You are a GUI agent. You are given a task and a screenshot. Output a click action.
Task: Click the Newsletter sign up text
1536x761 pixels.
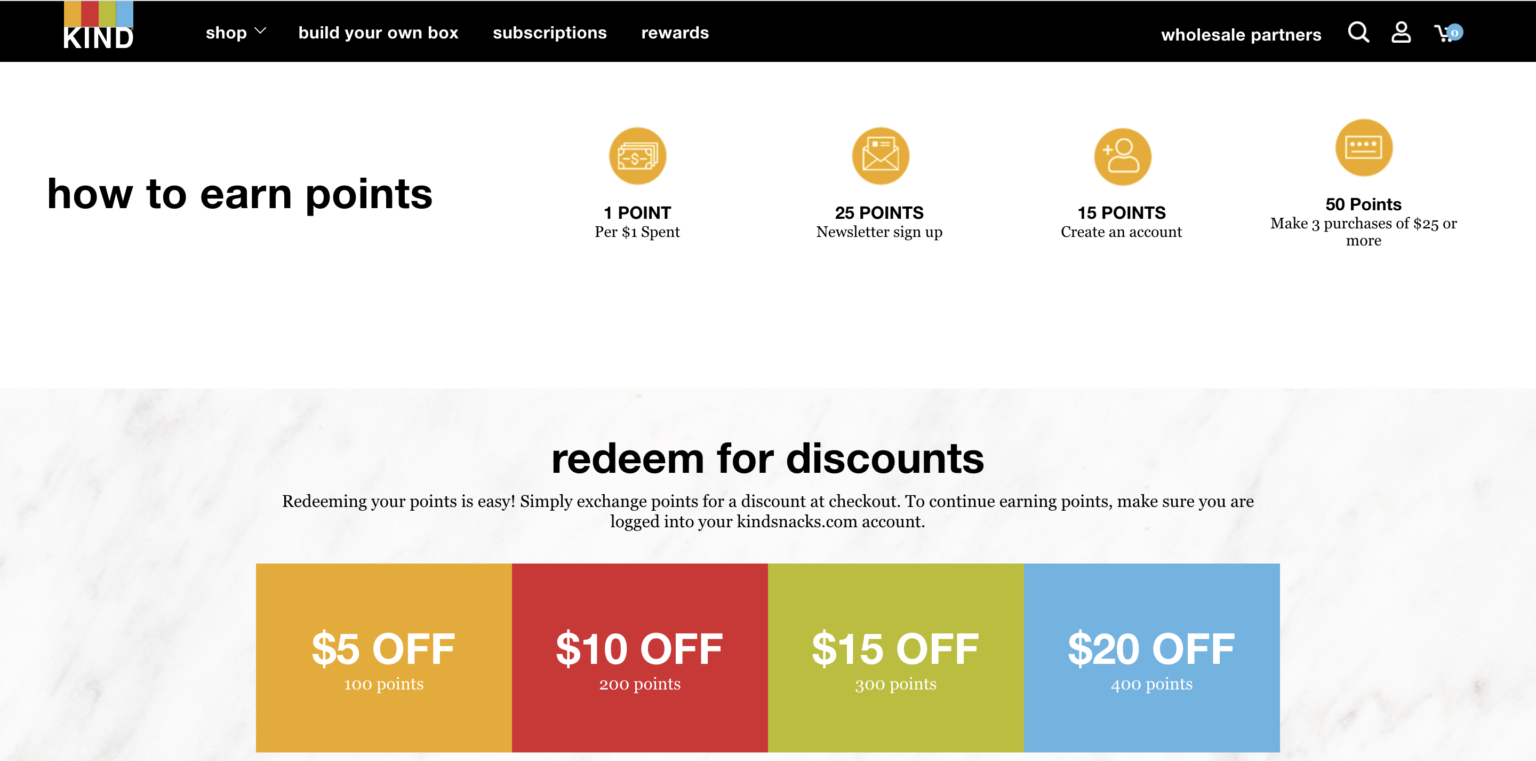pyautogui.click(x=879, y=232)
